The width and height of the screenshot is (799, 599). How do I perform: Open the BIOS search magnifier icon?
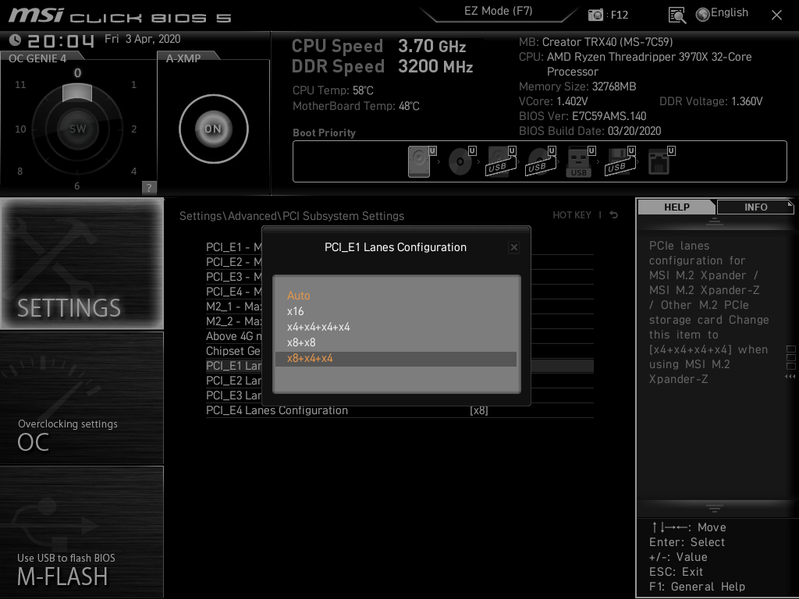(x=677, y=15)
